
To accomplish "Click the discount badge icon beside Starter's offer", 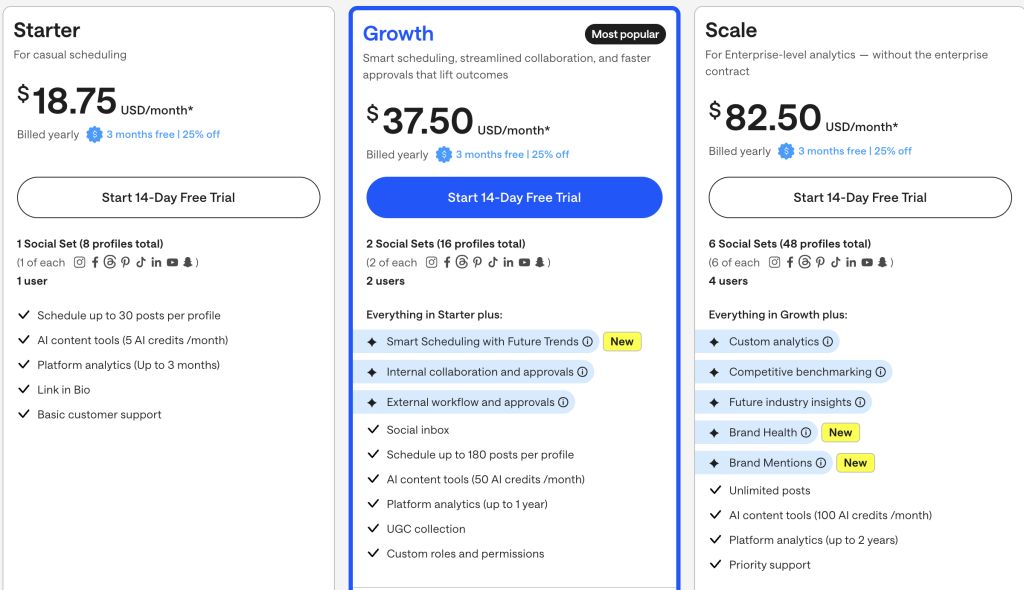I will 94,134.
